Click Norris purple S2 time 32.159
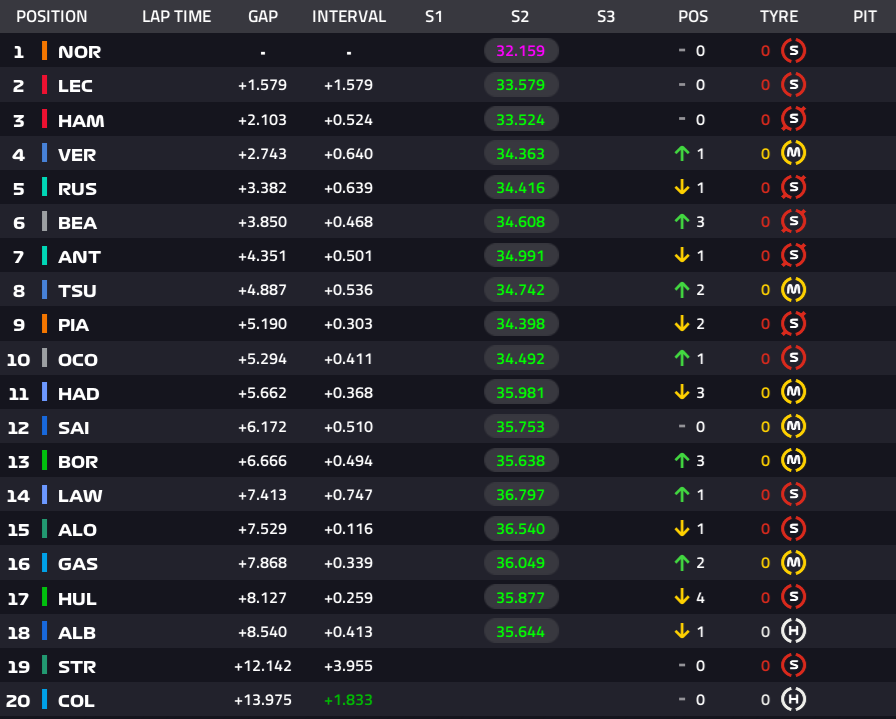The width and height of the screenshot is (896, 719). click(x=520, y=51)
